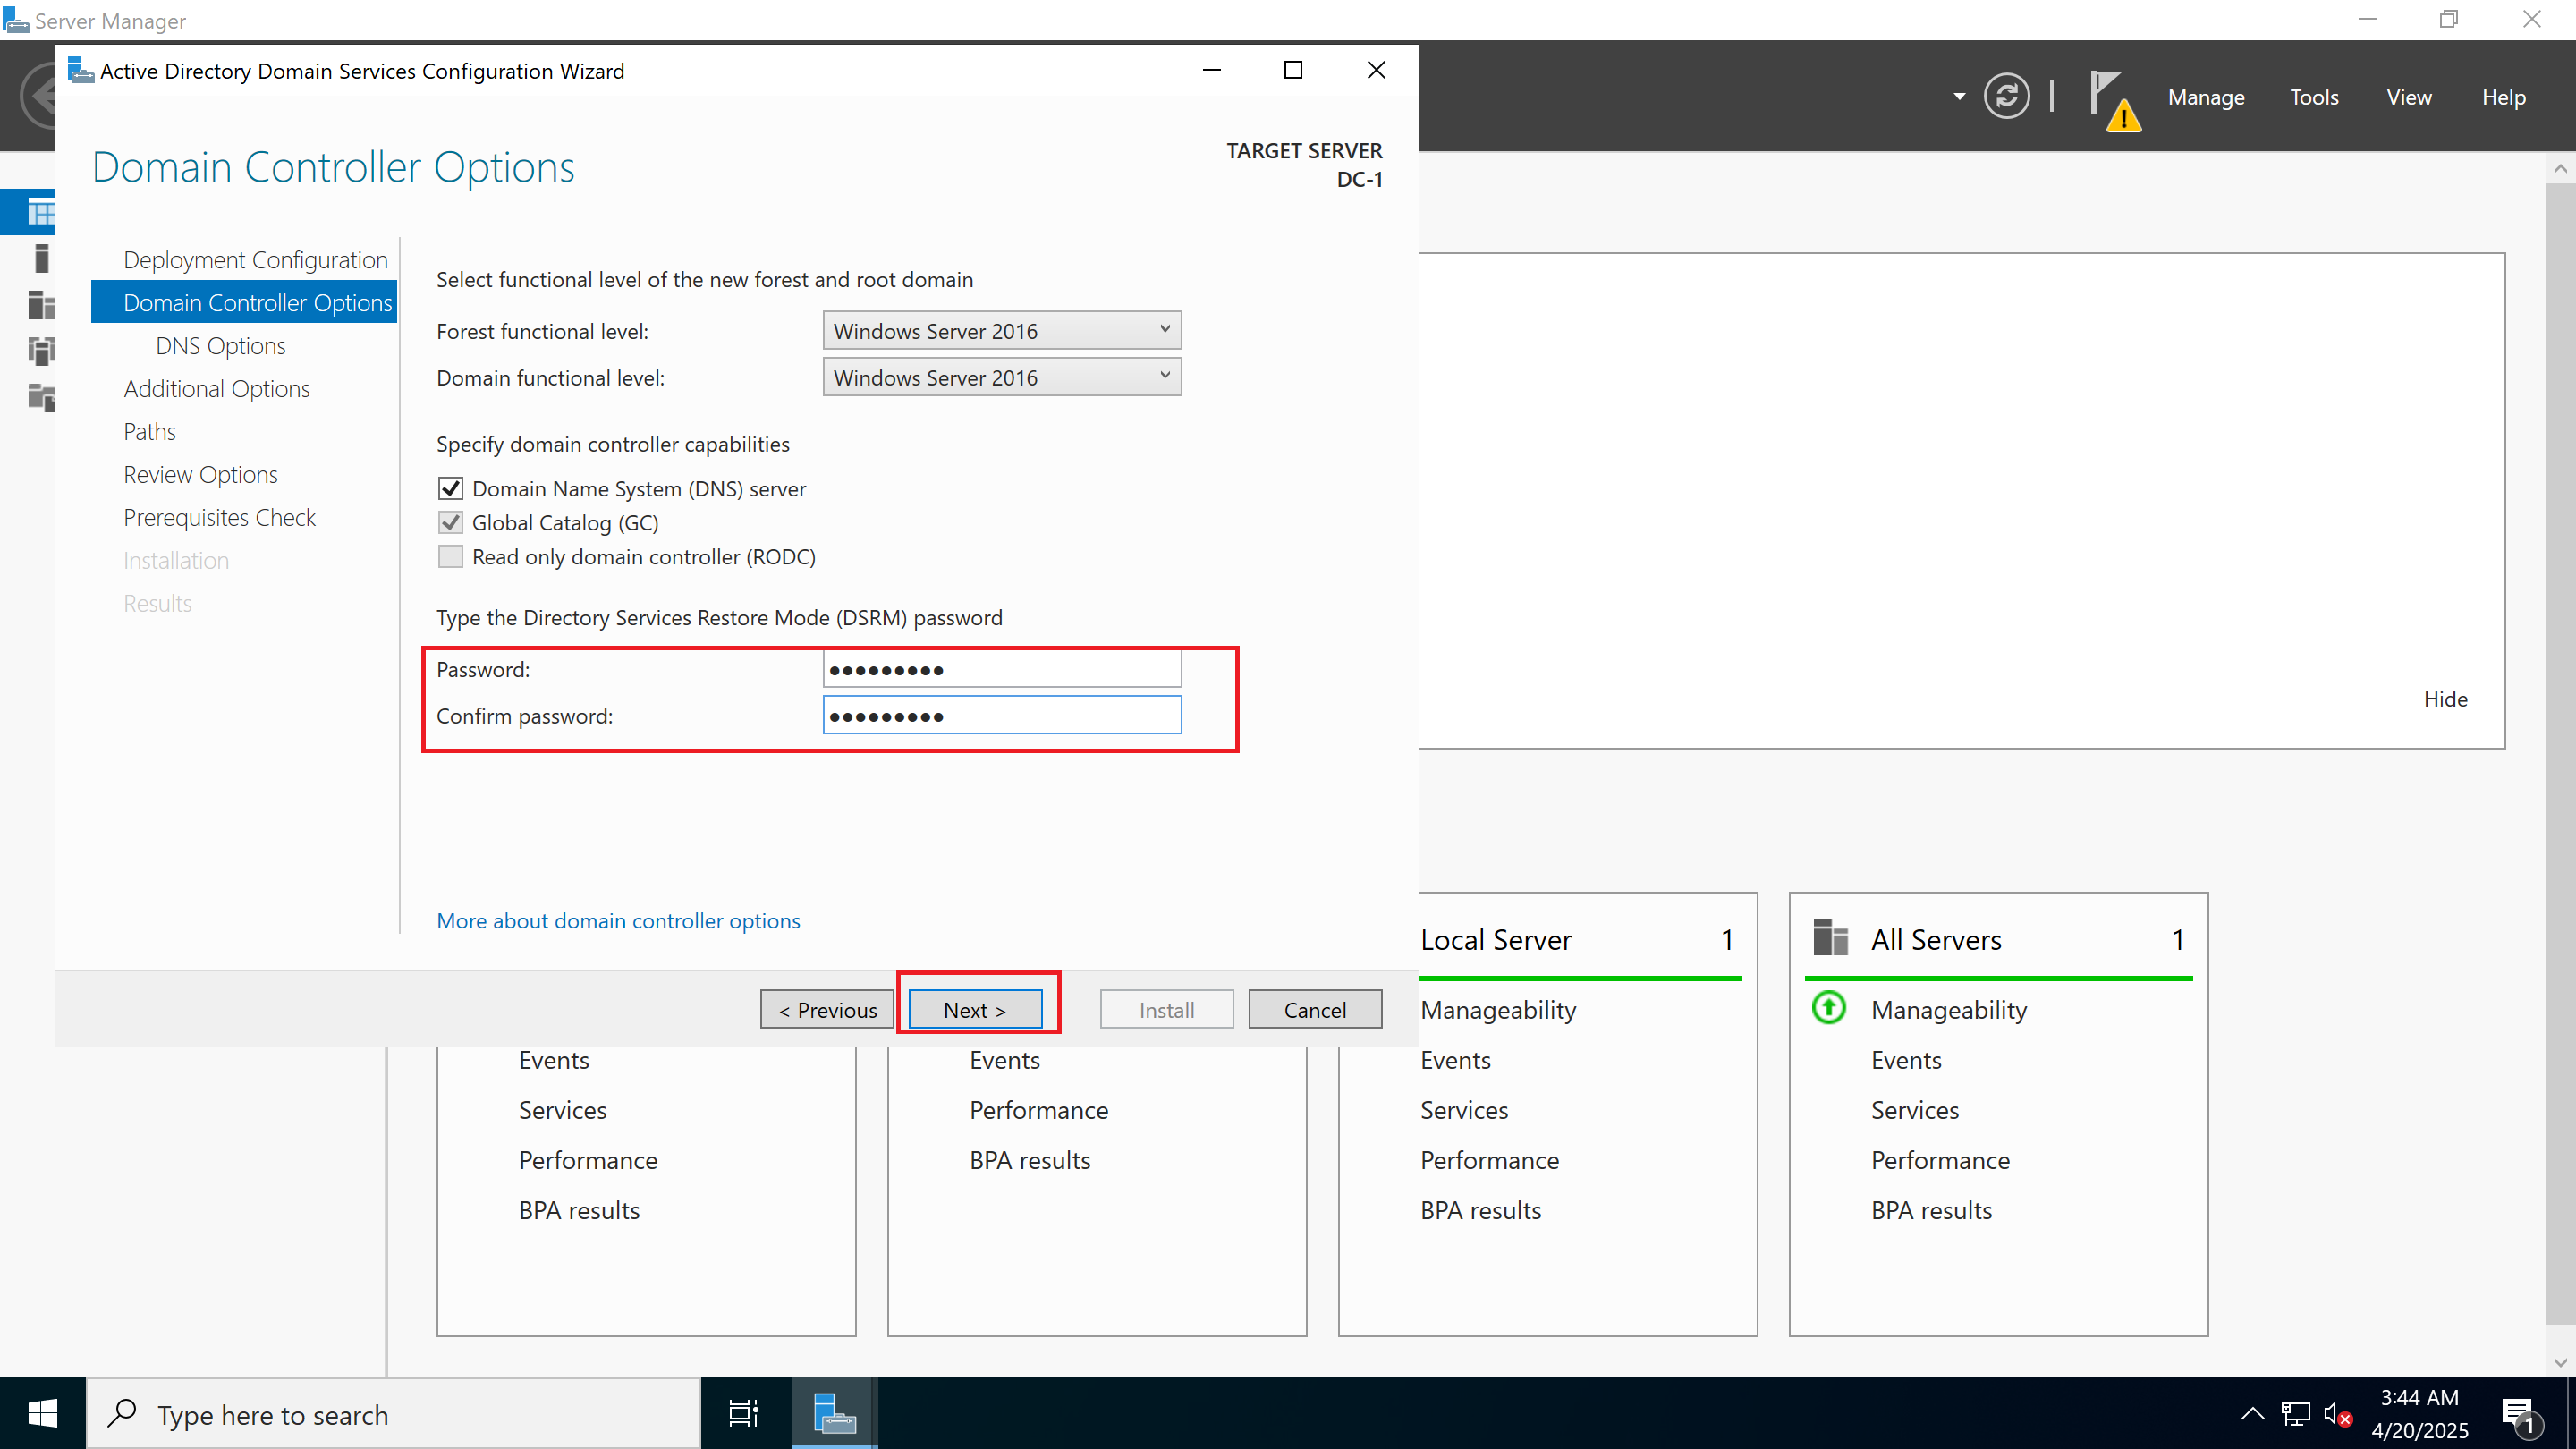Open Services in the Local Server tile
The height and width of the screenshot is (1449, 2576).
click(1464, 1109)
